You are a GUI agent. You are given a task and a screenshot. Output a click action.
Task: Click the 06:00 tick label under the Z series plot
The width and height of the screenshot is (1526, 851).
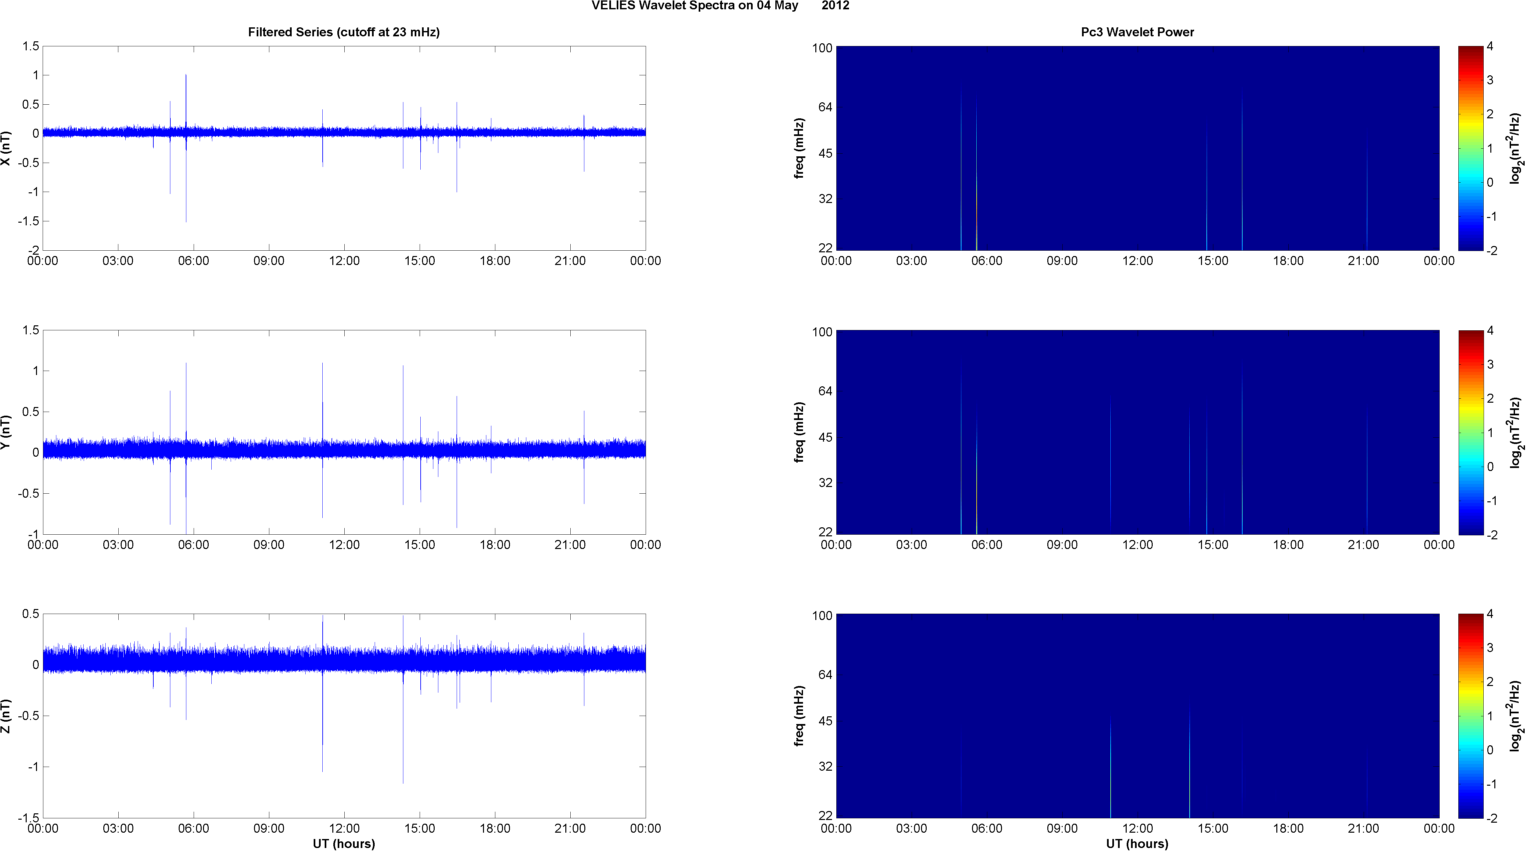tap(193, 828)
